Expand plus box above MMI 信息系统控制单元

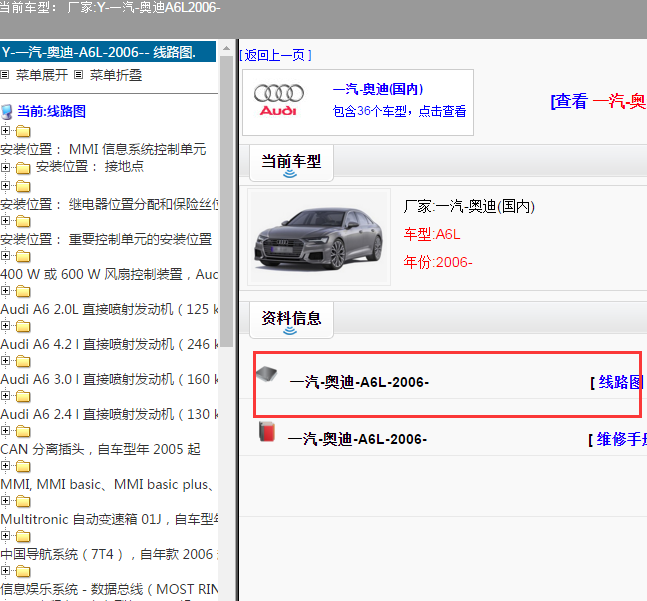[x=5, y=131]
